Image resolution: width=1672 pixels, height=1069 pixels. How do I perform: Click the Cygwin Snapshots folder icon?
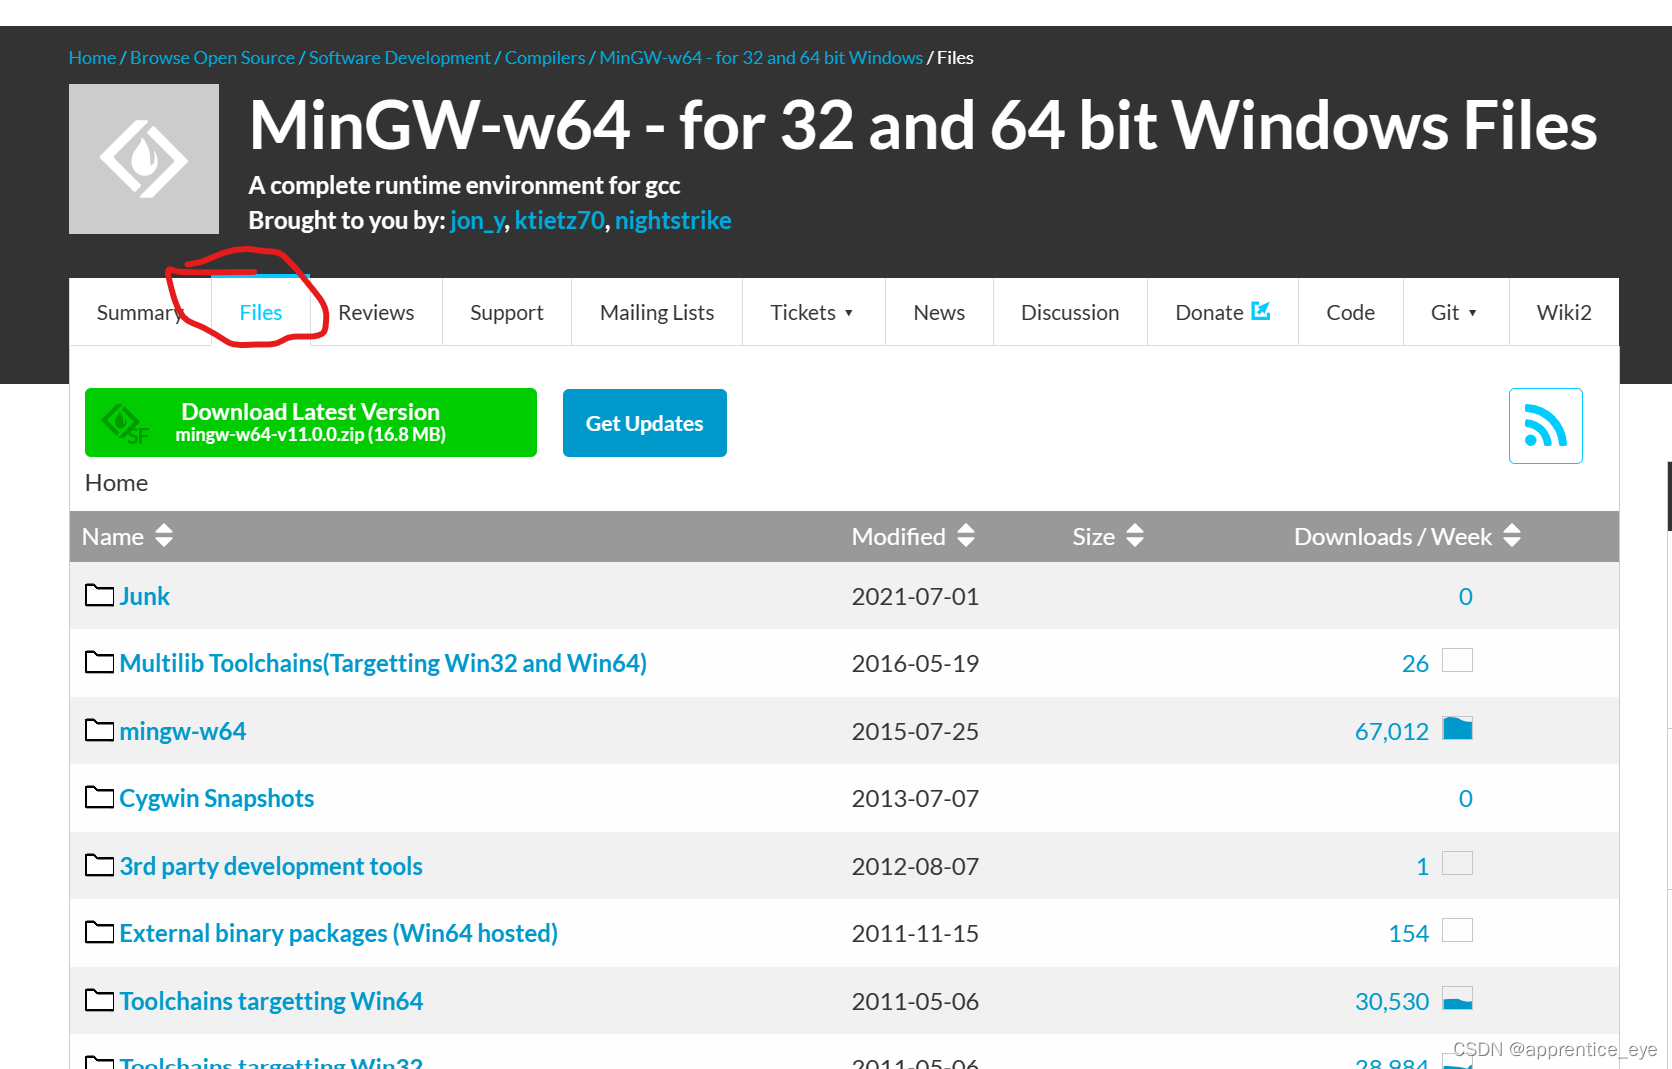pyautogui.click(x=99, y=797)
